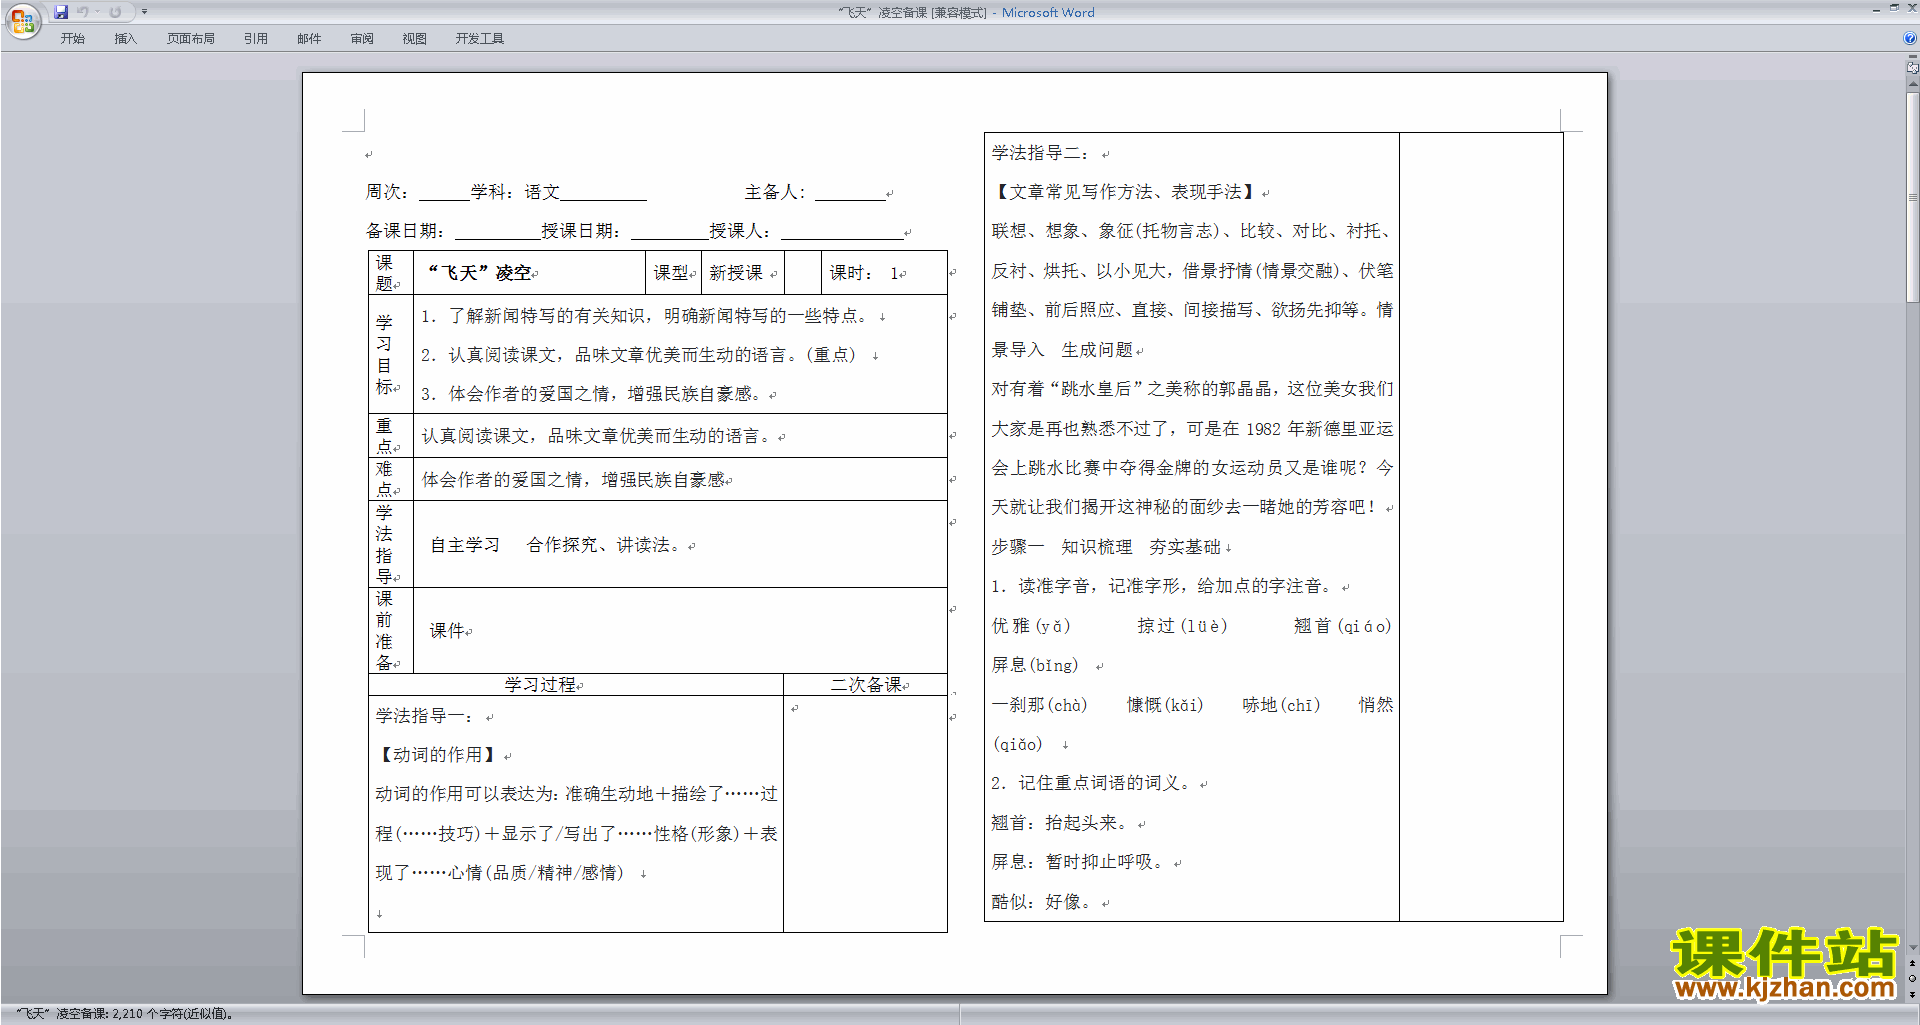Undo the last action
Screen dimensions: 1920x1025
pos(83,12)
